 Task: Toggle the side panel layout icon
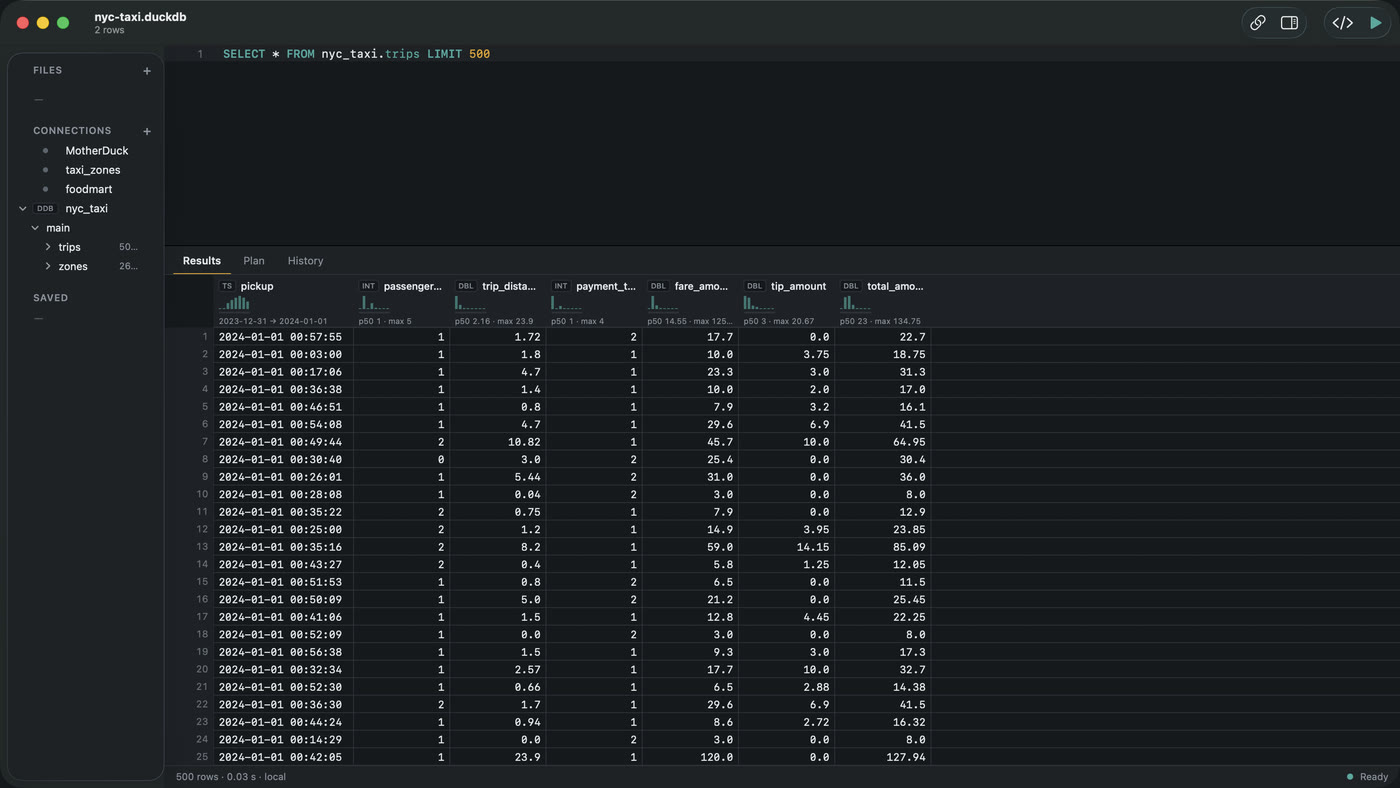[1289, 22]
